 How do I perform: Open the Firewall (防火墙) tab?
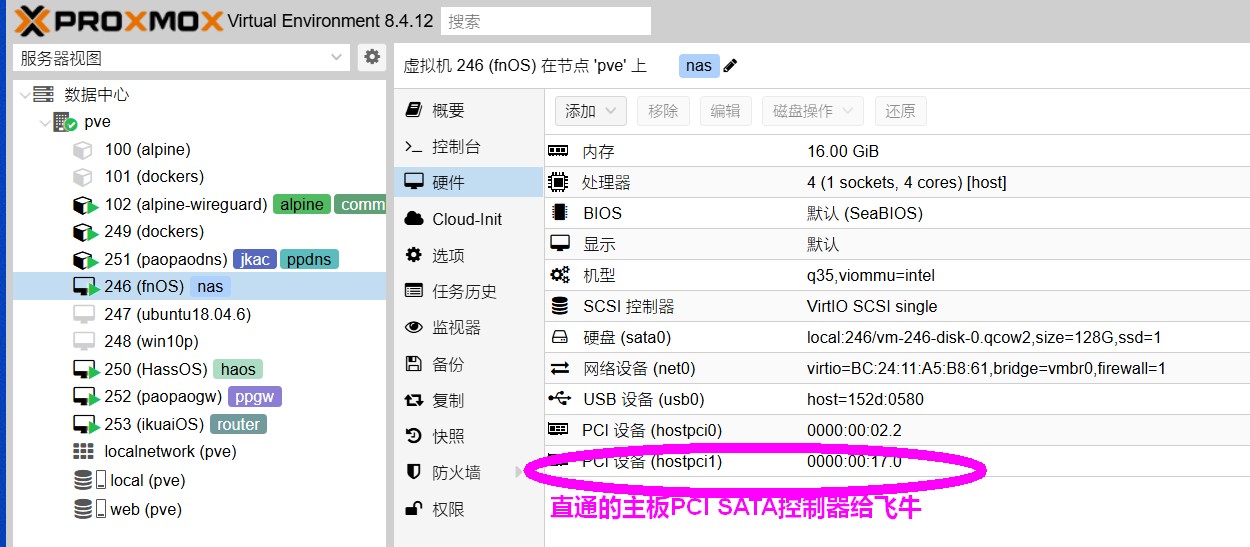pos(468,472)
